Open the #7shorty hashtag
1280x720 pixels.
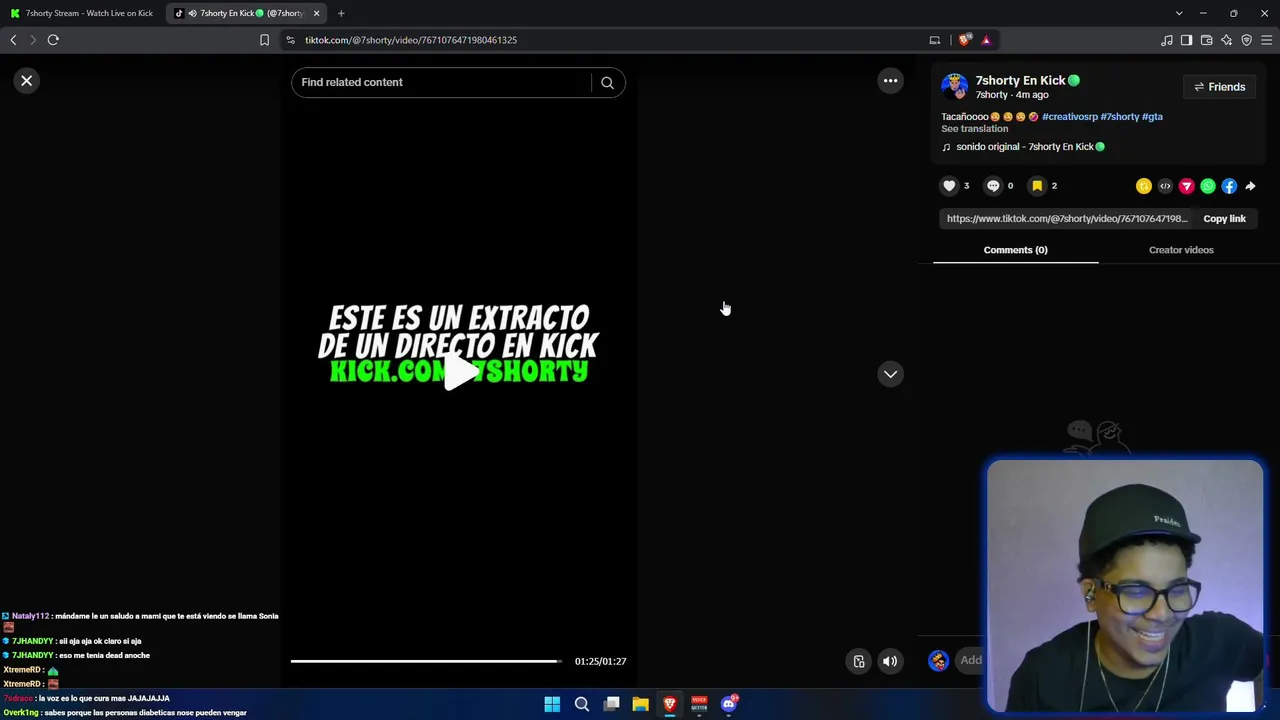click(x=1120, y=117)
